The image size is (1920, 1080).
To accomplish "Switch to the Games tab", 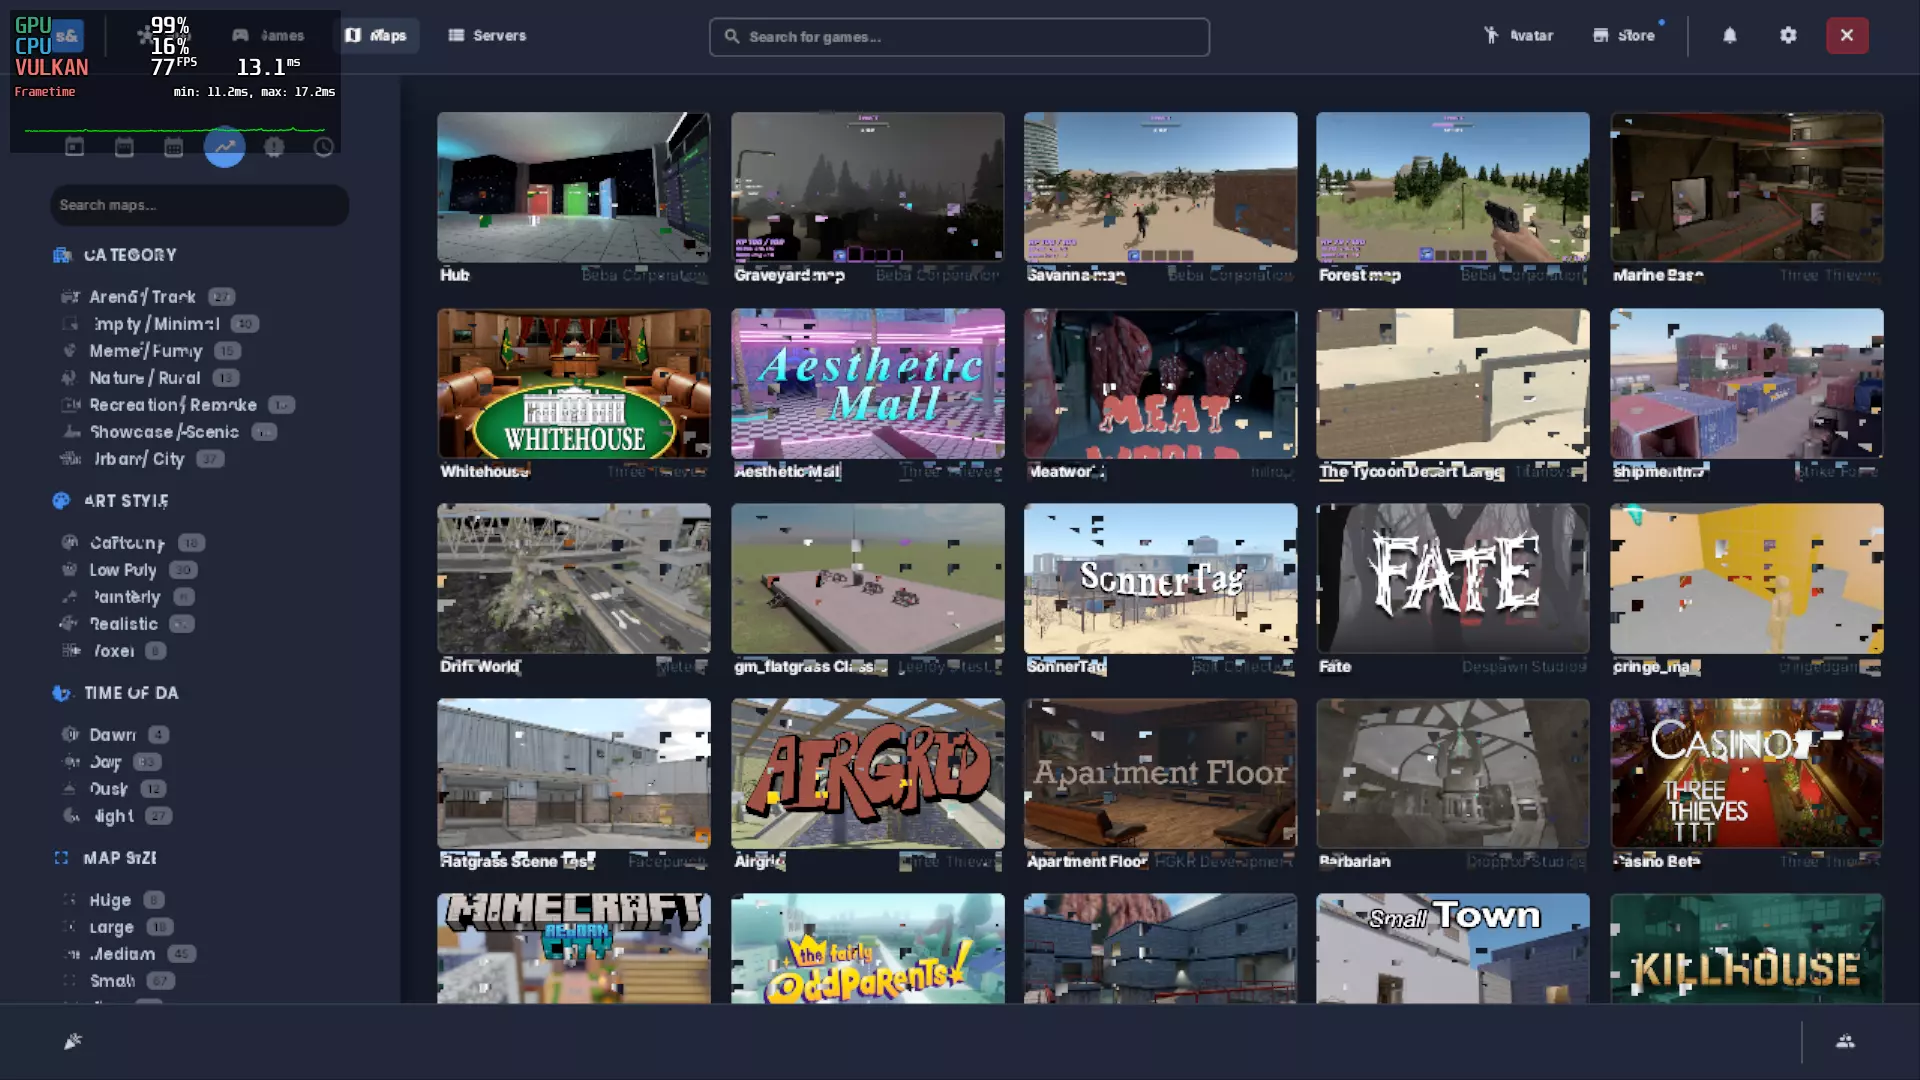I will (268, 35).
